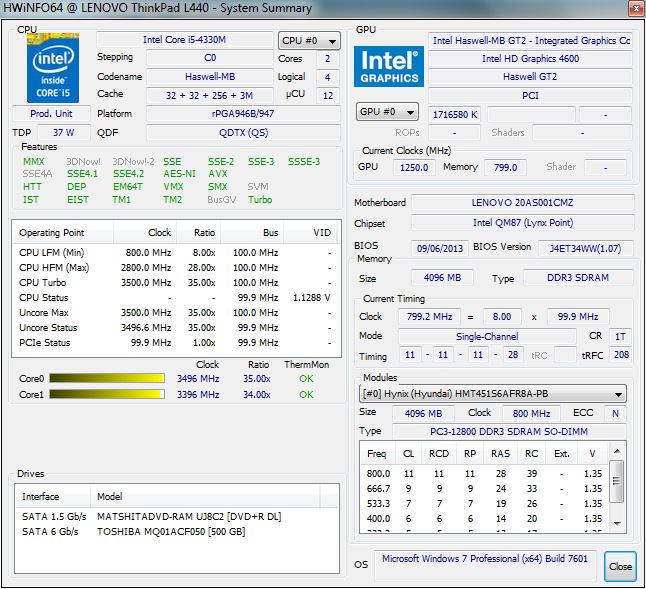The width and height of the screenshot is (646, 589).
Task: Click the Prod. Unit button
Action: click(51, 114)
